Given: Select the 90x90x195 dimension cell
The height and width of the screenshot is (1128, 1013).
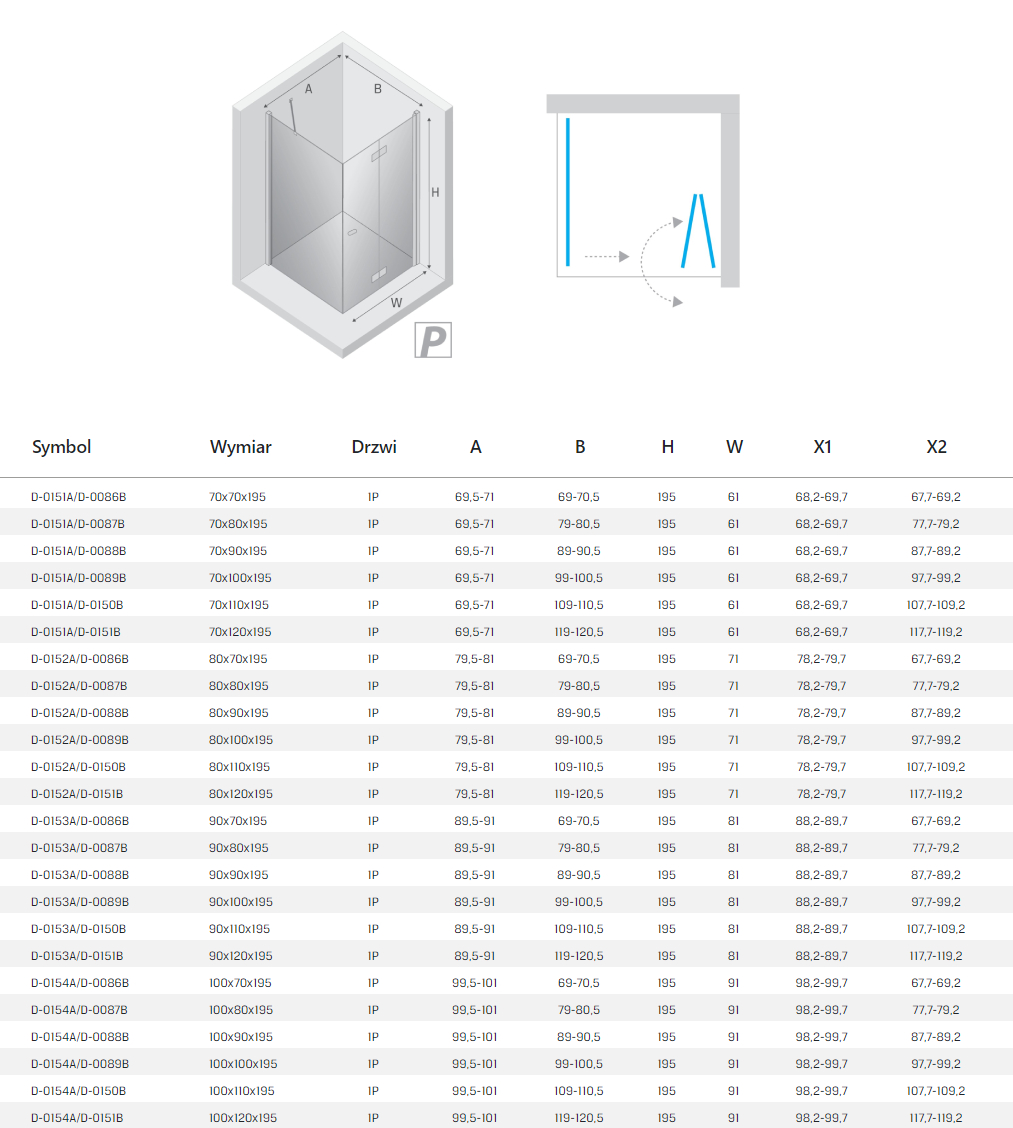Looking at the screenshot, I should (x=238, y=875).
